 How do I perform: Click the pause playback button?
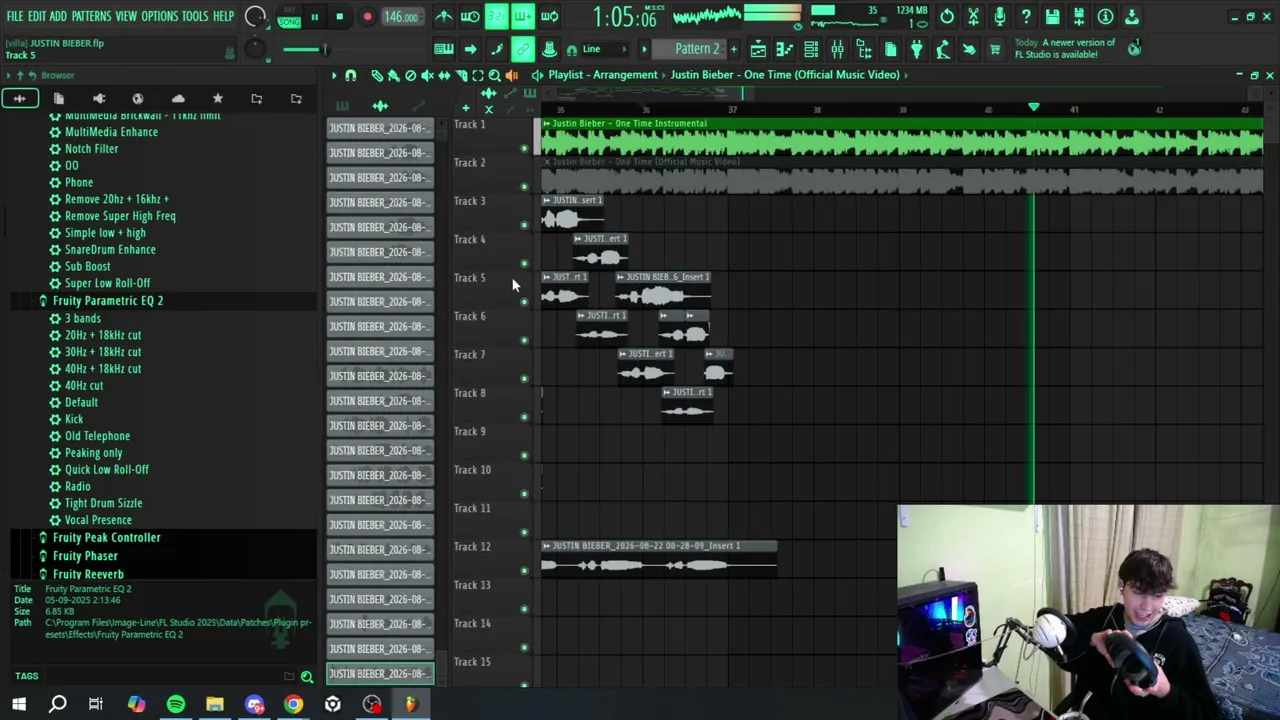click(x=314, y=17)
